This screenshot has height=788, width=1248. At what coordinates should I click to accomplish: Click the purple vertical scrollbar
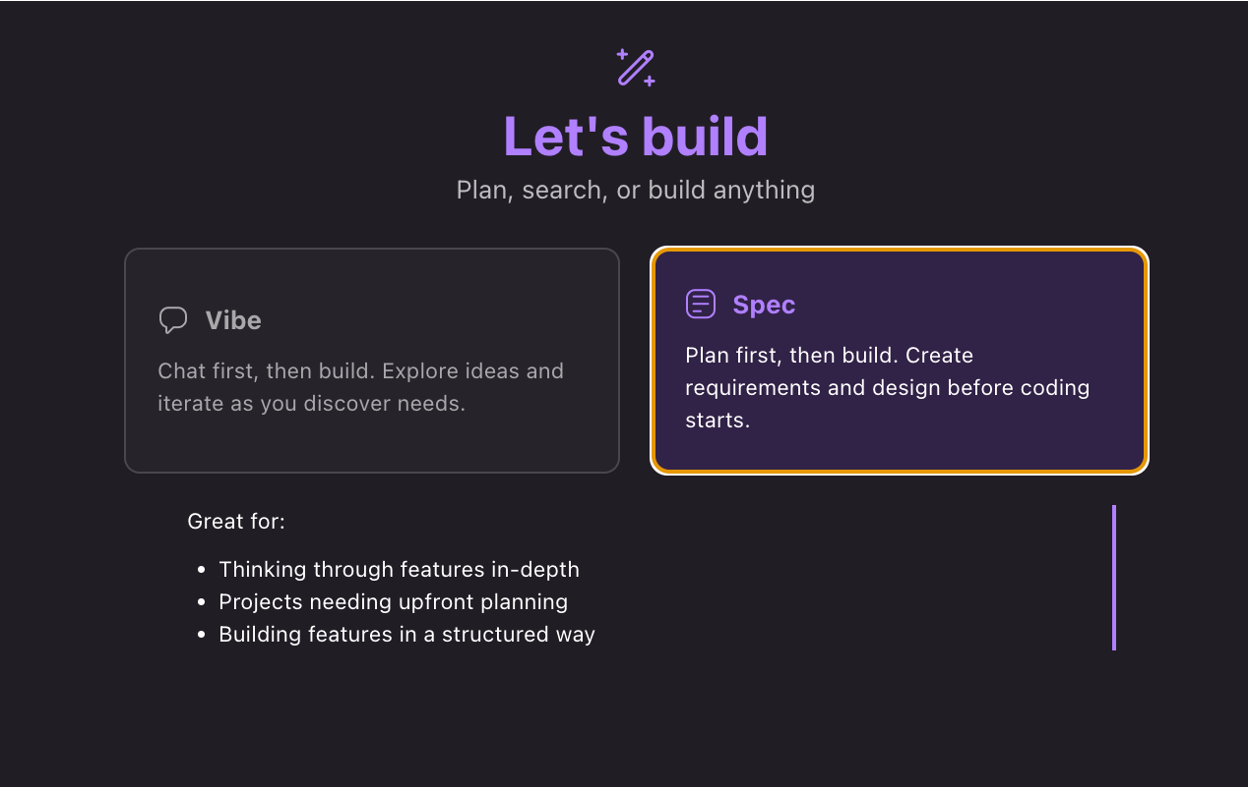tap(1113, 577)
